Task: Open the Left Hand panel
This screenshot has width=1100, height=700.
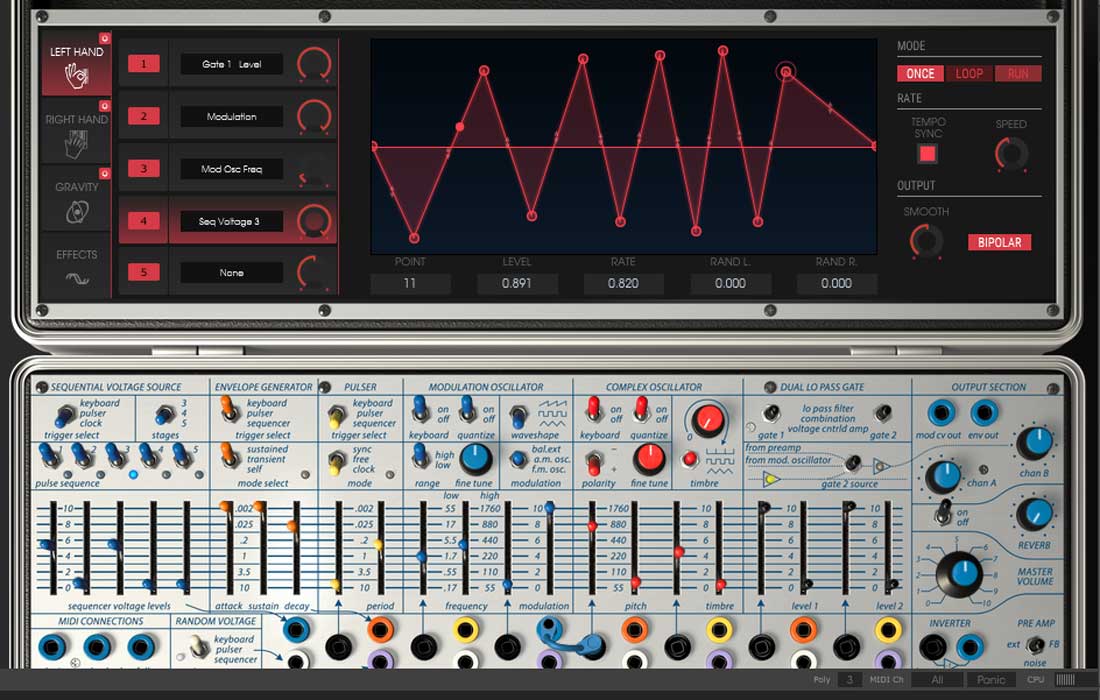Action: tap(76, 64)
